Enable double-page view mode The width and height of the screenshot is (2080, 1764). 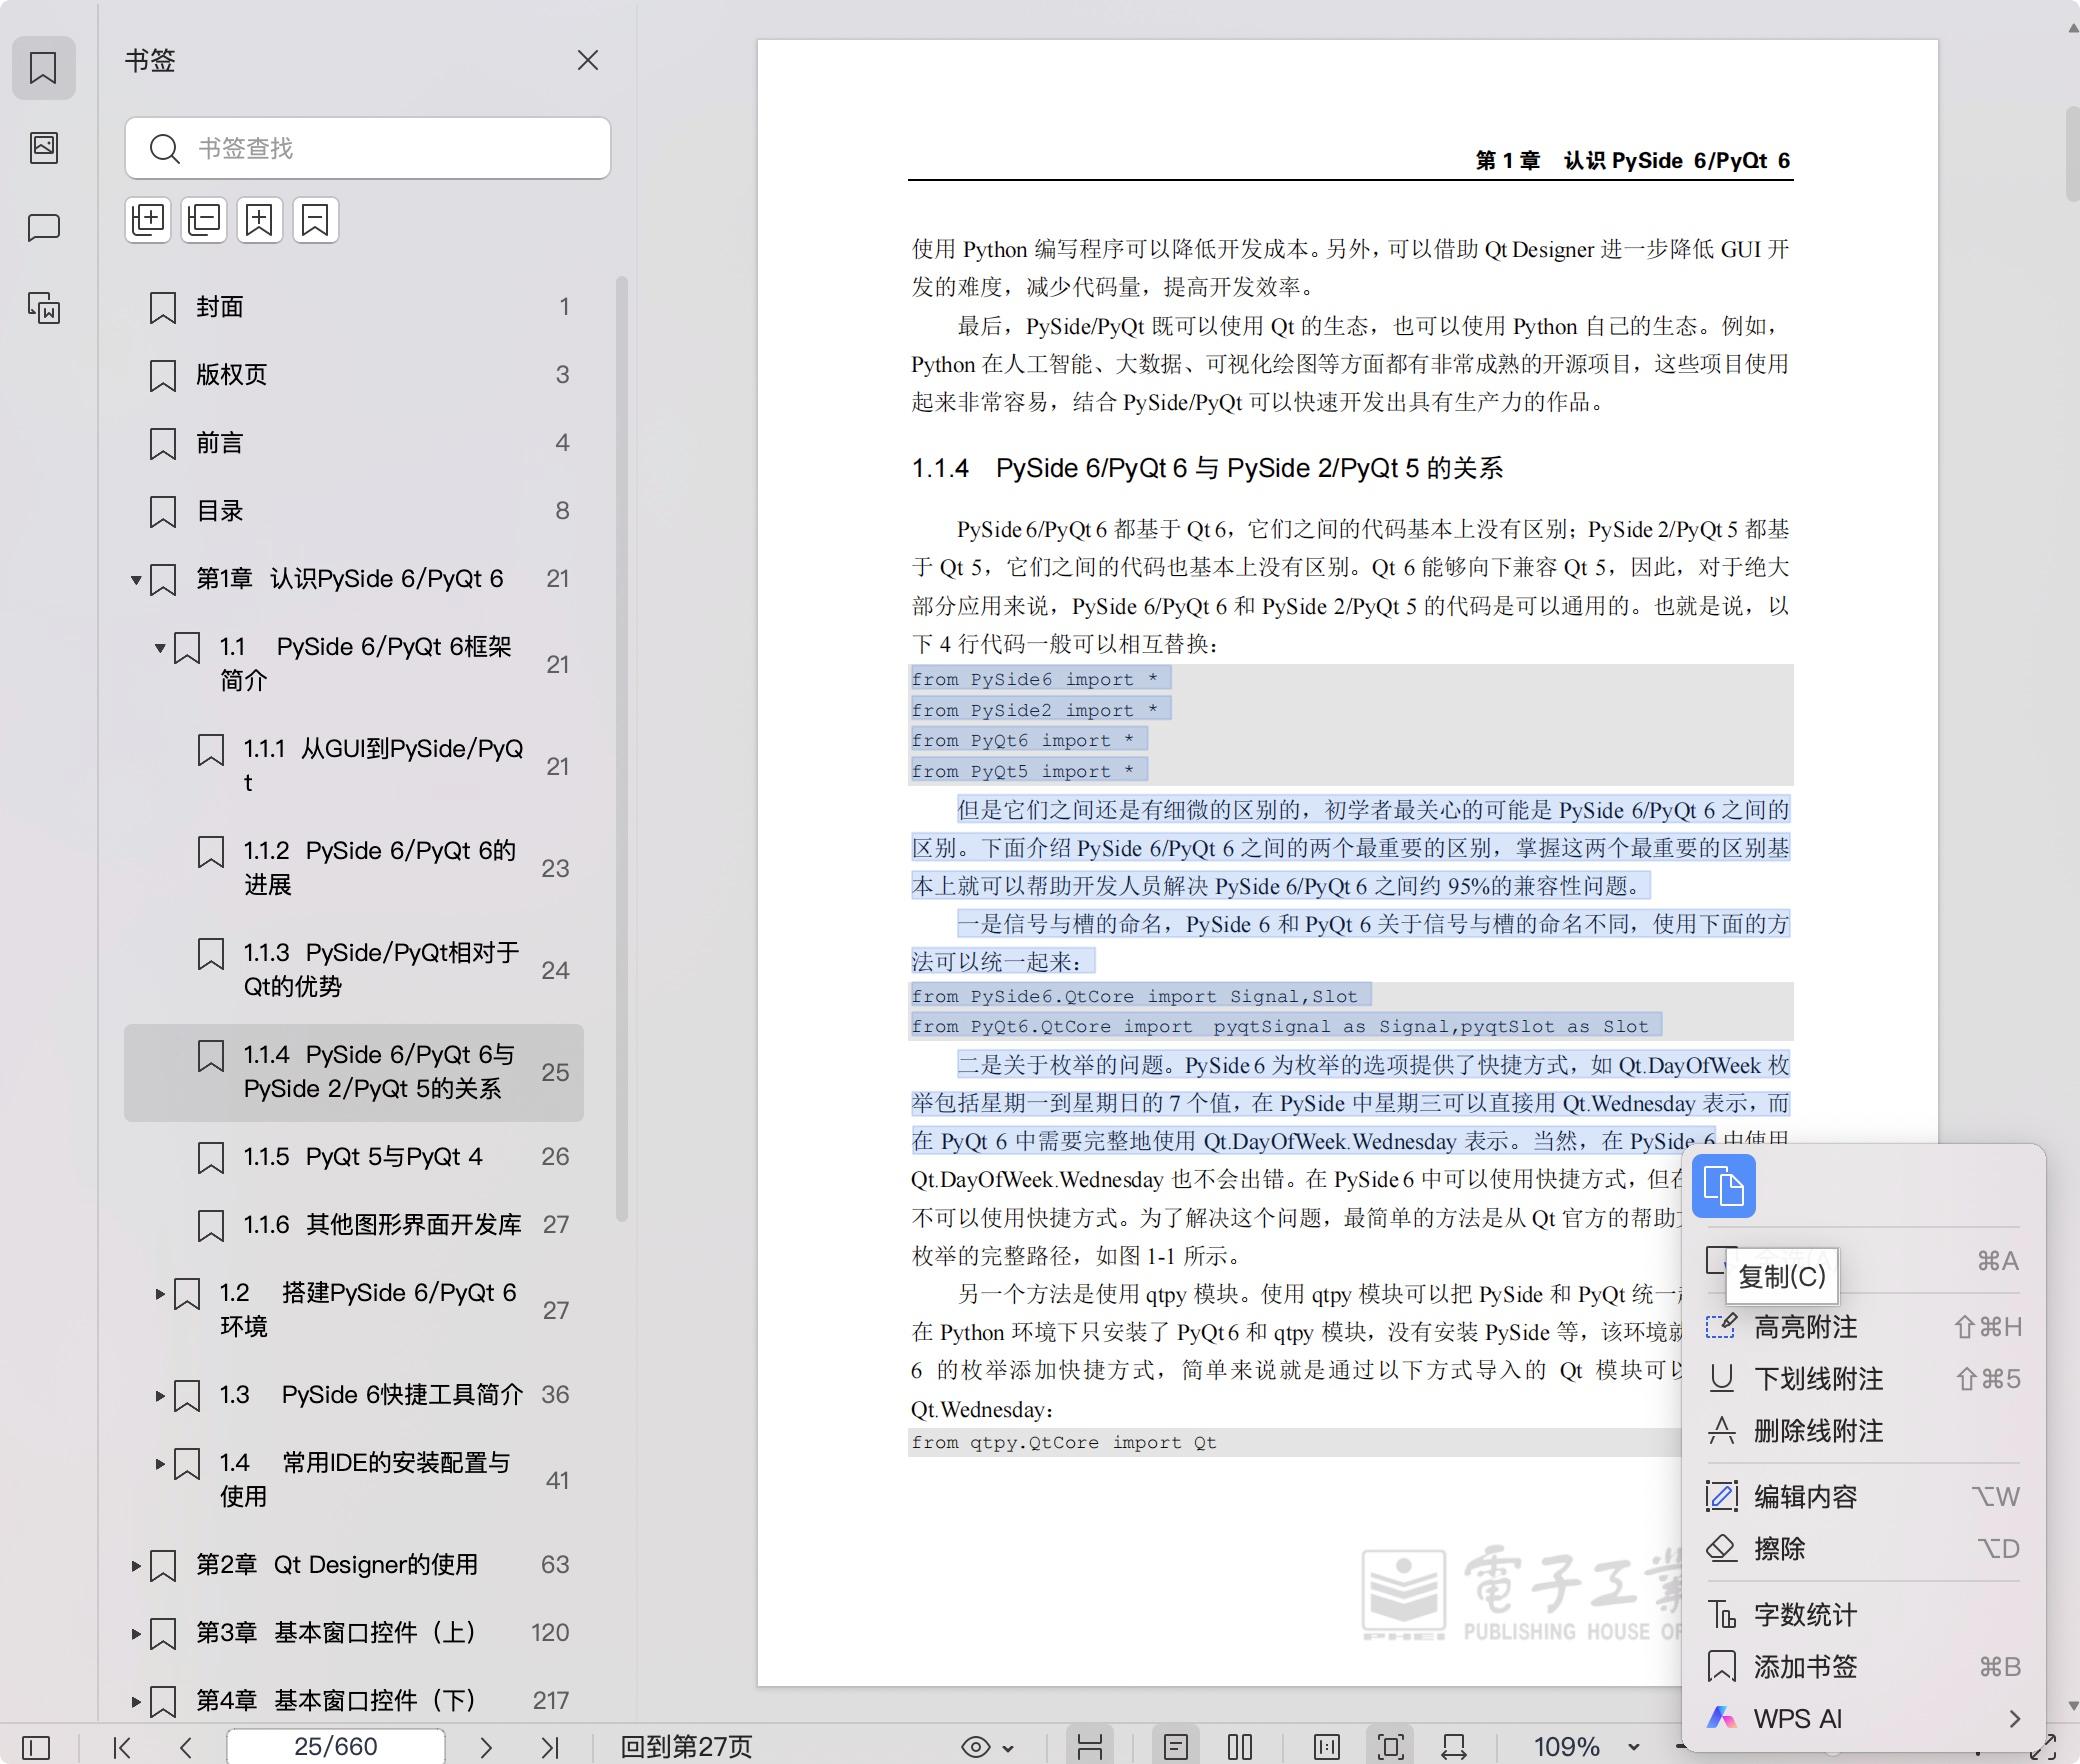[1240, 1746]
